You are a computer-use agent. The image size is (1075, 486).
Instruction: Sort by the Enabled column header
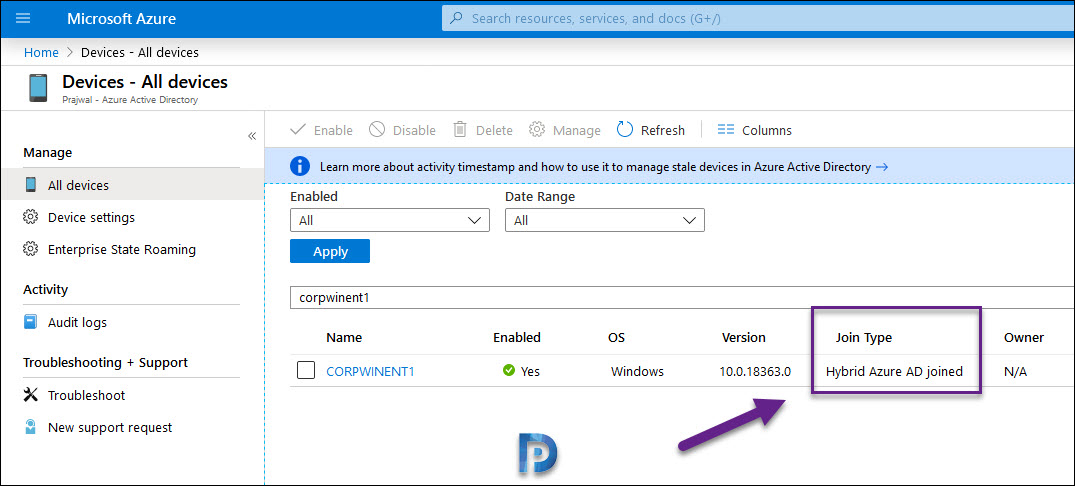[x=517, y=337]
